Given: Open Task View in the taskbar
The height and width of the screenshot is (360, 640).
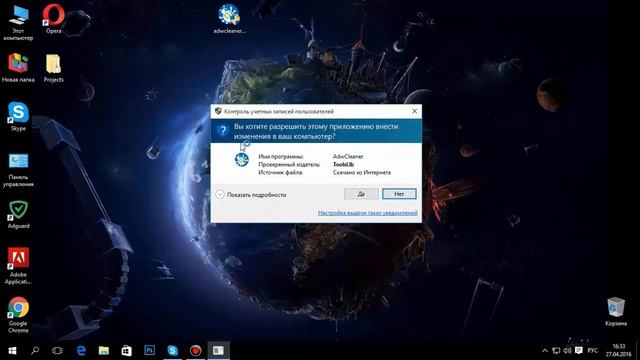Looking at the screenshot, I should [58, 351].
